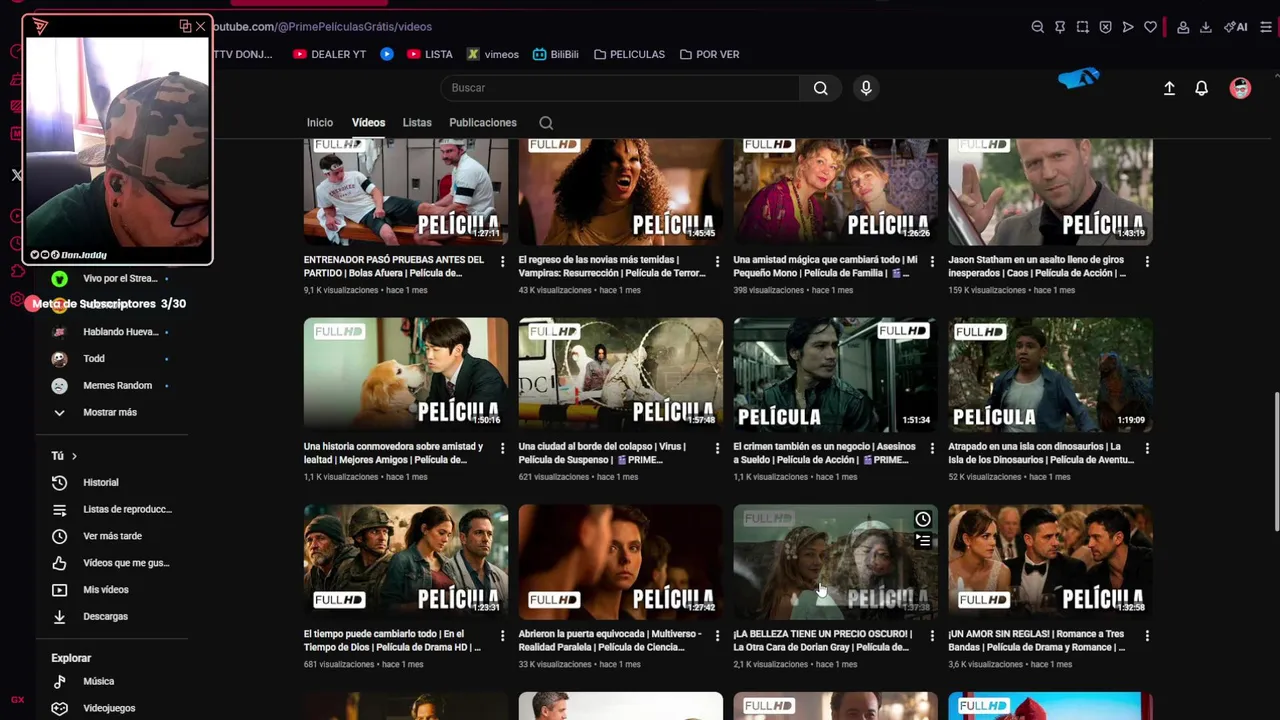Open the AI assistant icon in toolbar

1236,27
